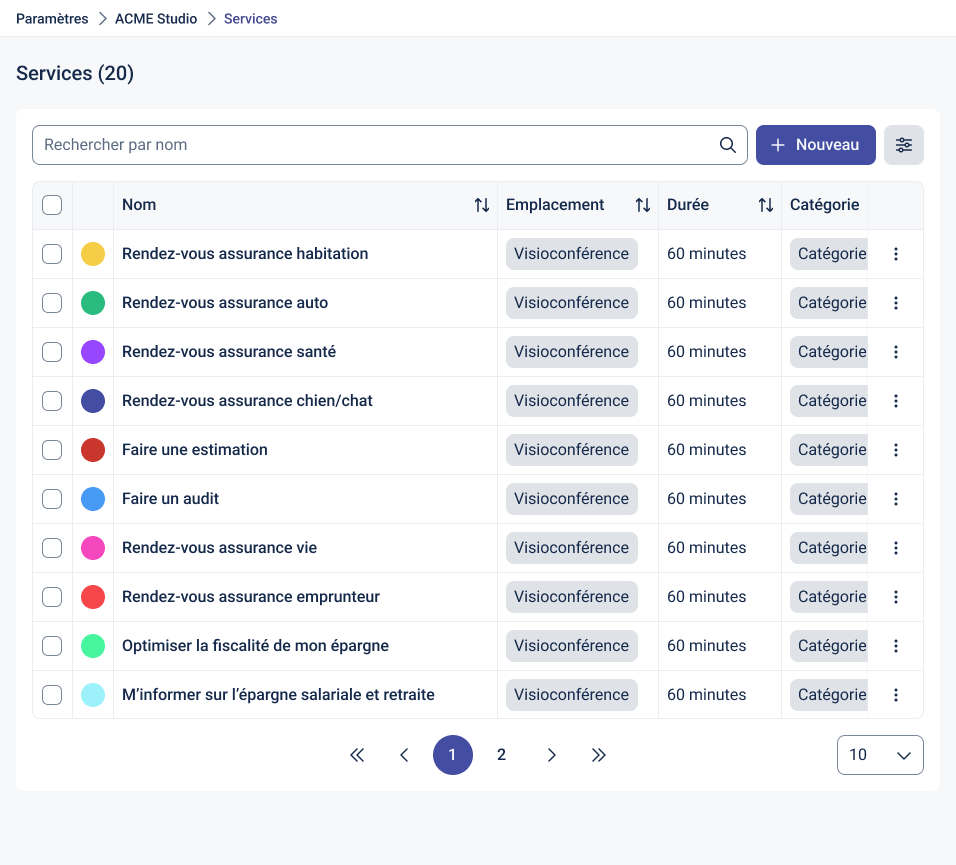Screen dimensions: 956x865
Task: Go to next page chevron
Action: pos(551,755)
